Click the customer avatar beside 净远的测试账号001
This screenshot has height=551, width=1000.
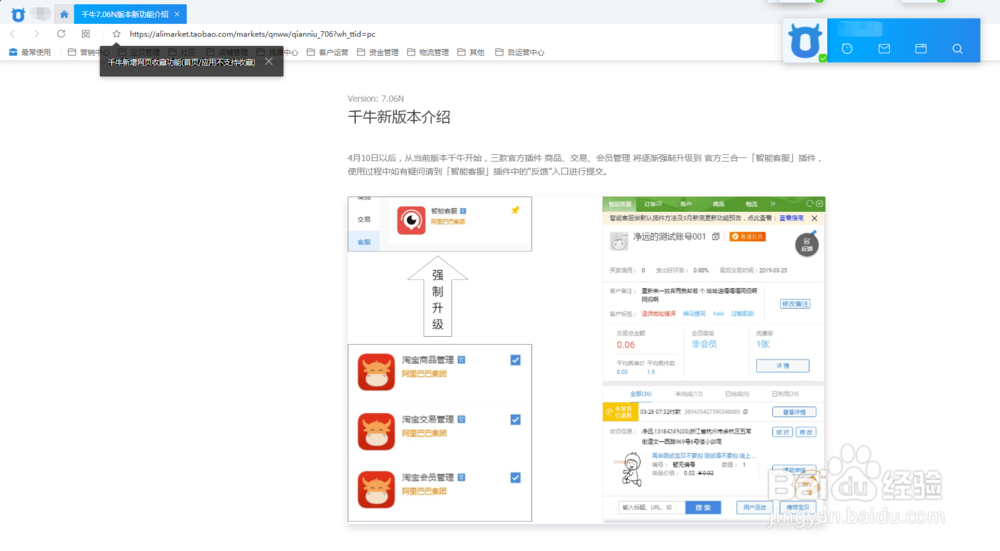[619, 241]
